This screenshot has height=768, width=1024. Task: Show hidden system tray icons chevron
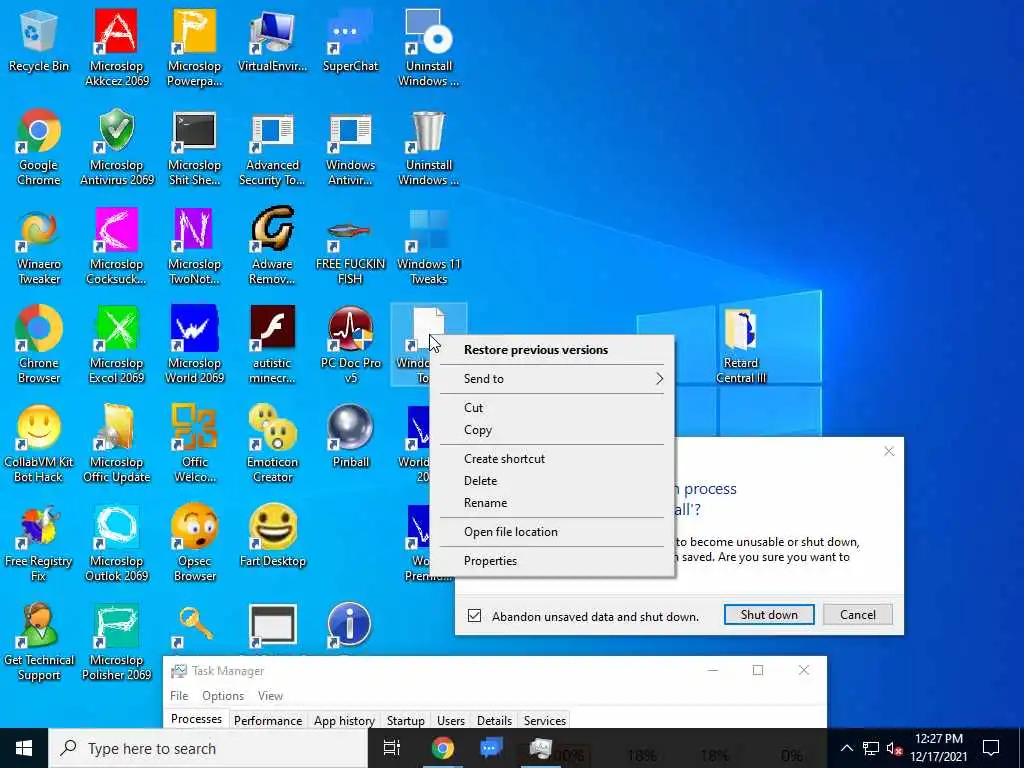tap(846, 748)
